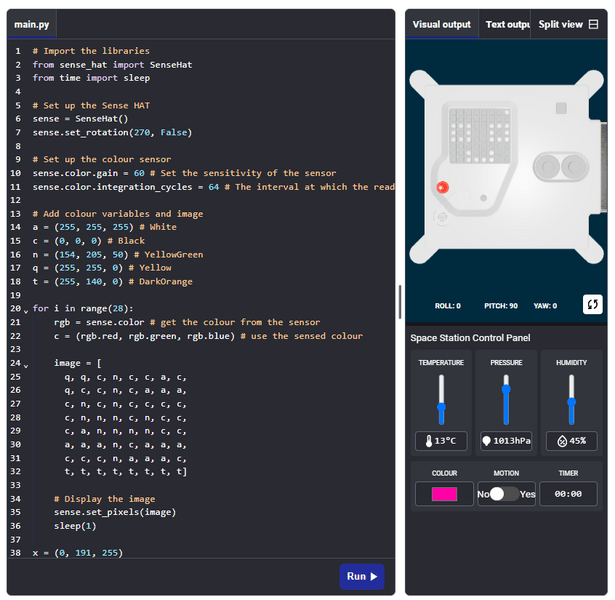
Task: Click the split view layout icon
Action: click(x=594, y=24)
